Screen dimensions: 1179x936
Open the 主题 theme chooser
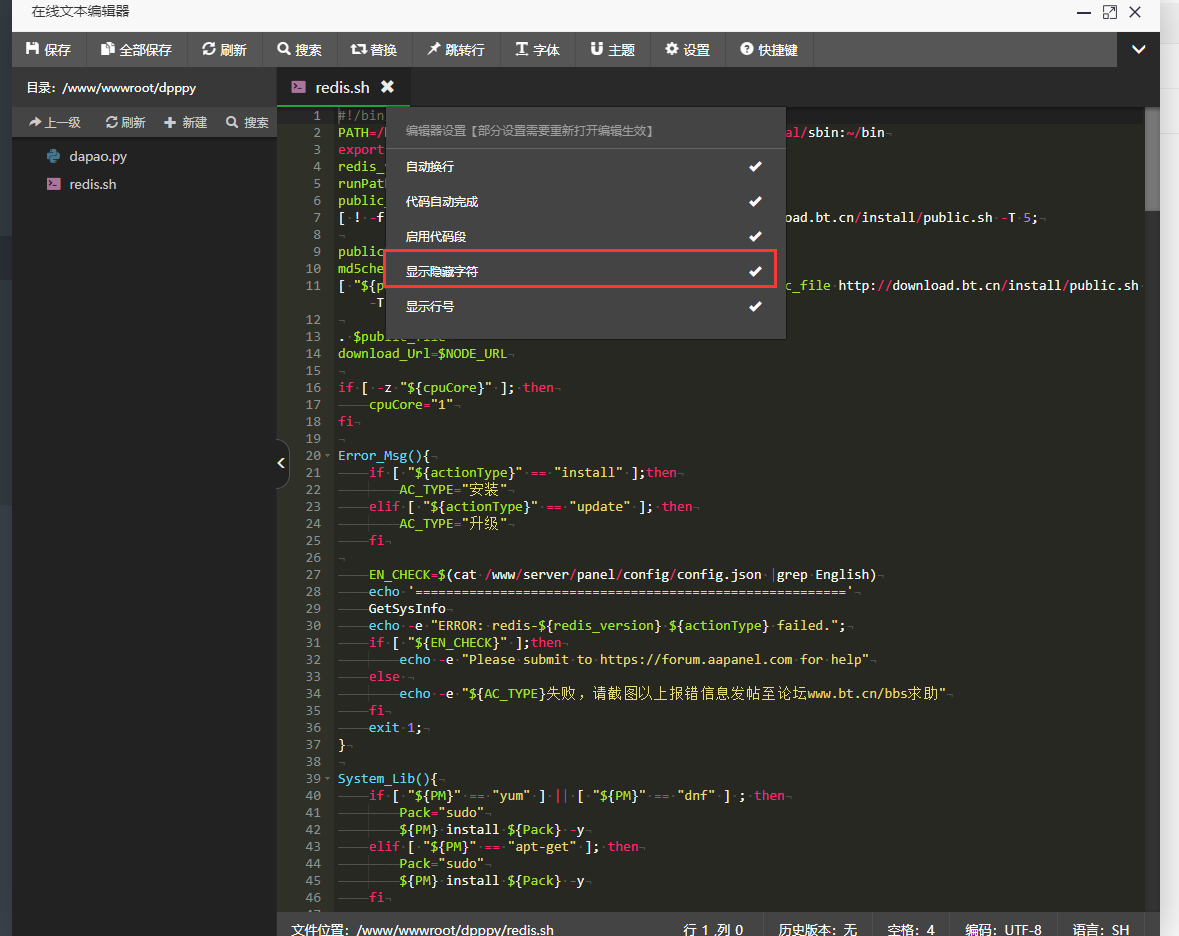612,50
